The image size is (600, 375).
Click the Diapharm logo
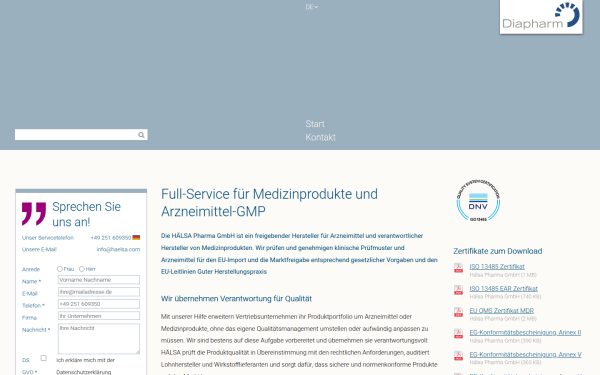tap(541, 16)
